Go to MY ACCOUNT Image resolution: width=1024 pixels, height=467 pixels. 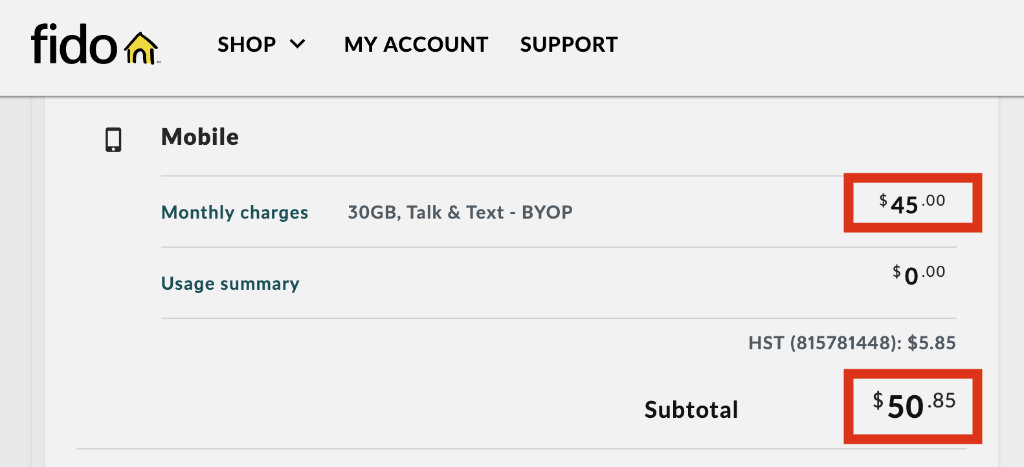pyautogui.click(x=416, y=45)
